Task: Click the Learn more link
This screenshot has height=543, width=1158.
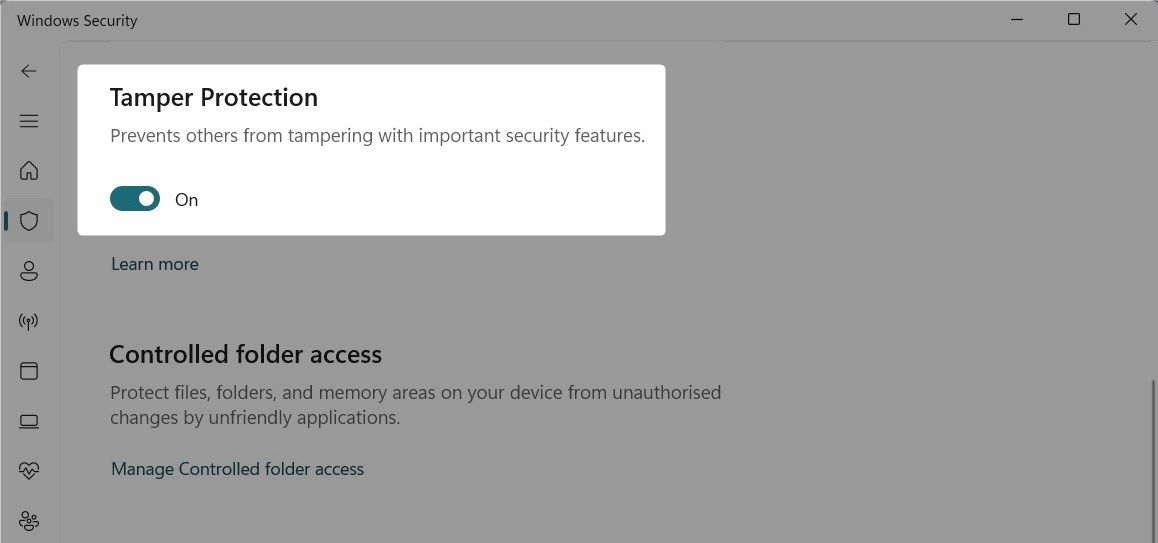Action: point(155,264)
